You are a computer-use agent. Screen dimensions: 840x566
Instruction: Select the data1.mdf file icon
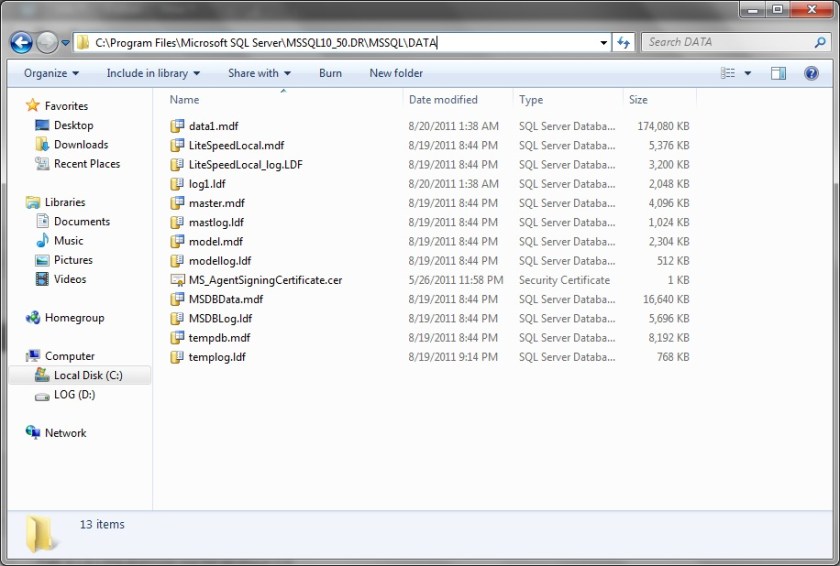[x=177, y=126]
